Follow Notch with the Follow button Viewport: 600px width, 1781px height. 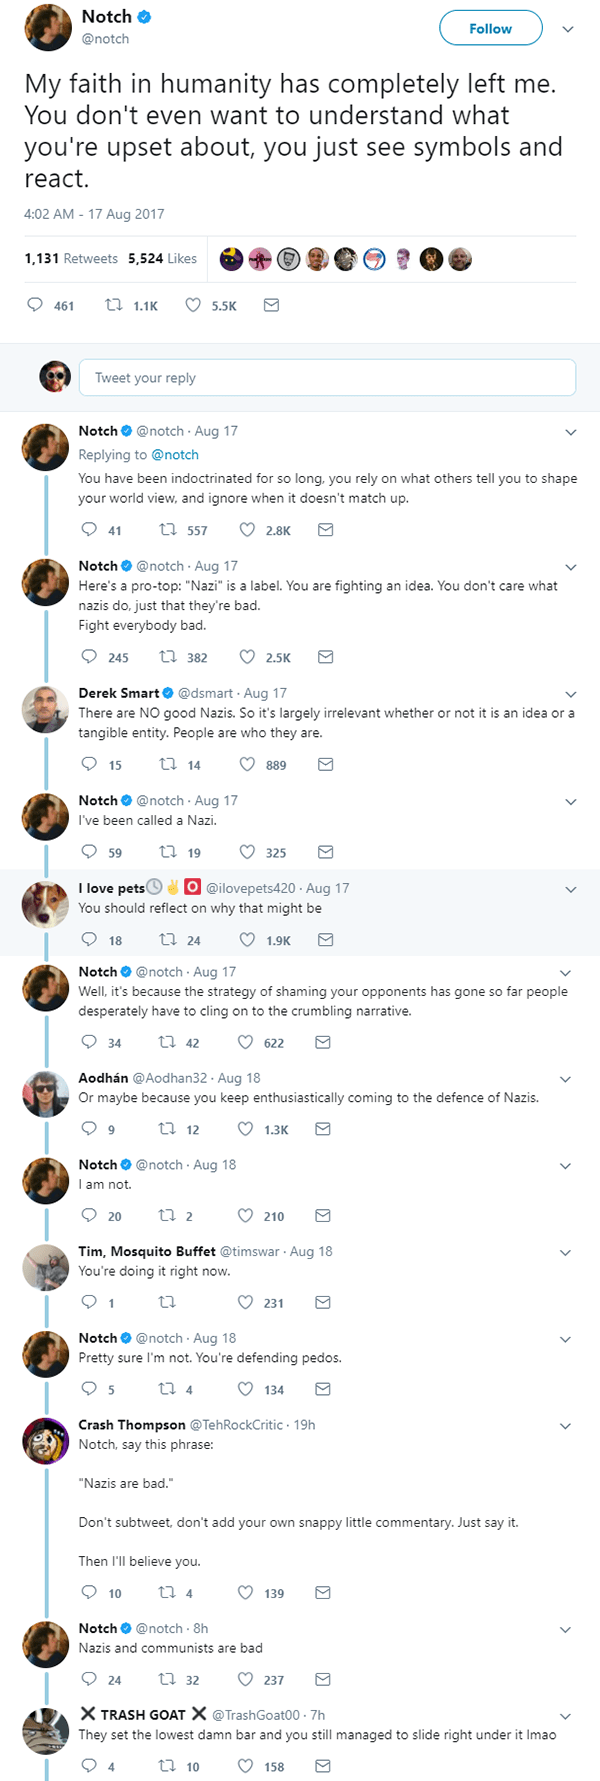tap(490, 29)
